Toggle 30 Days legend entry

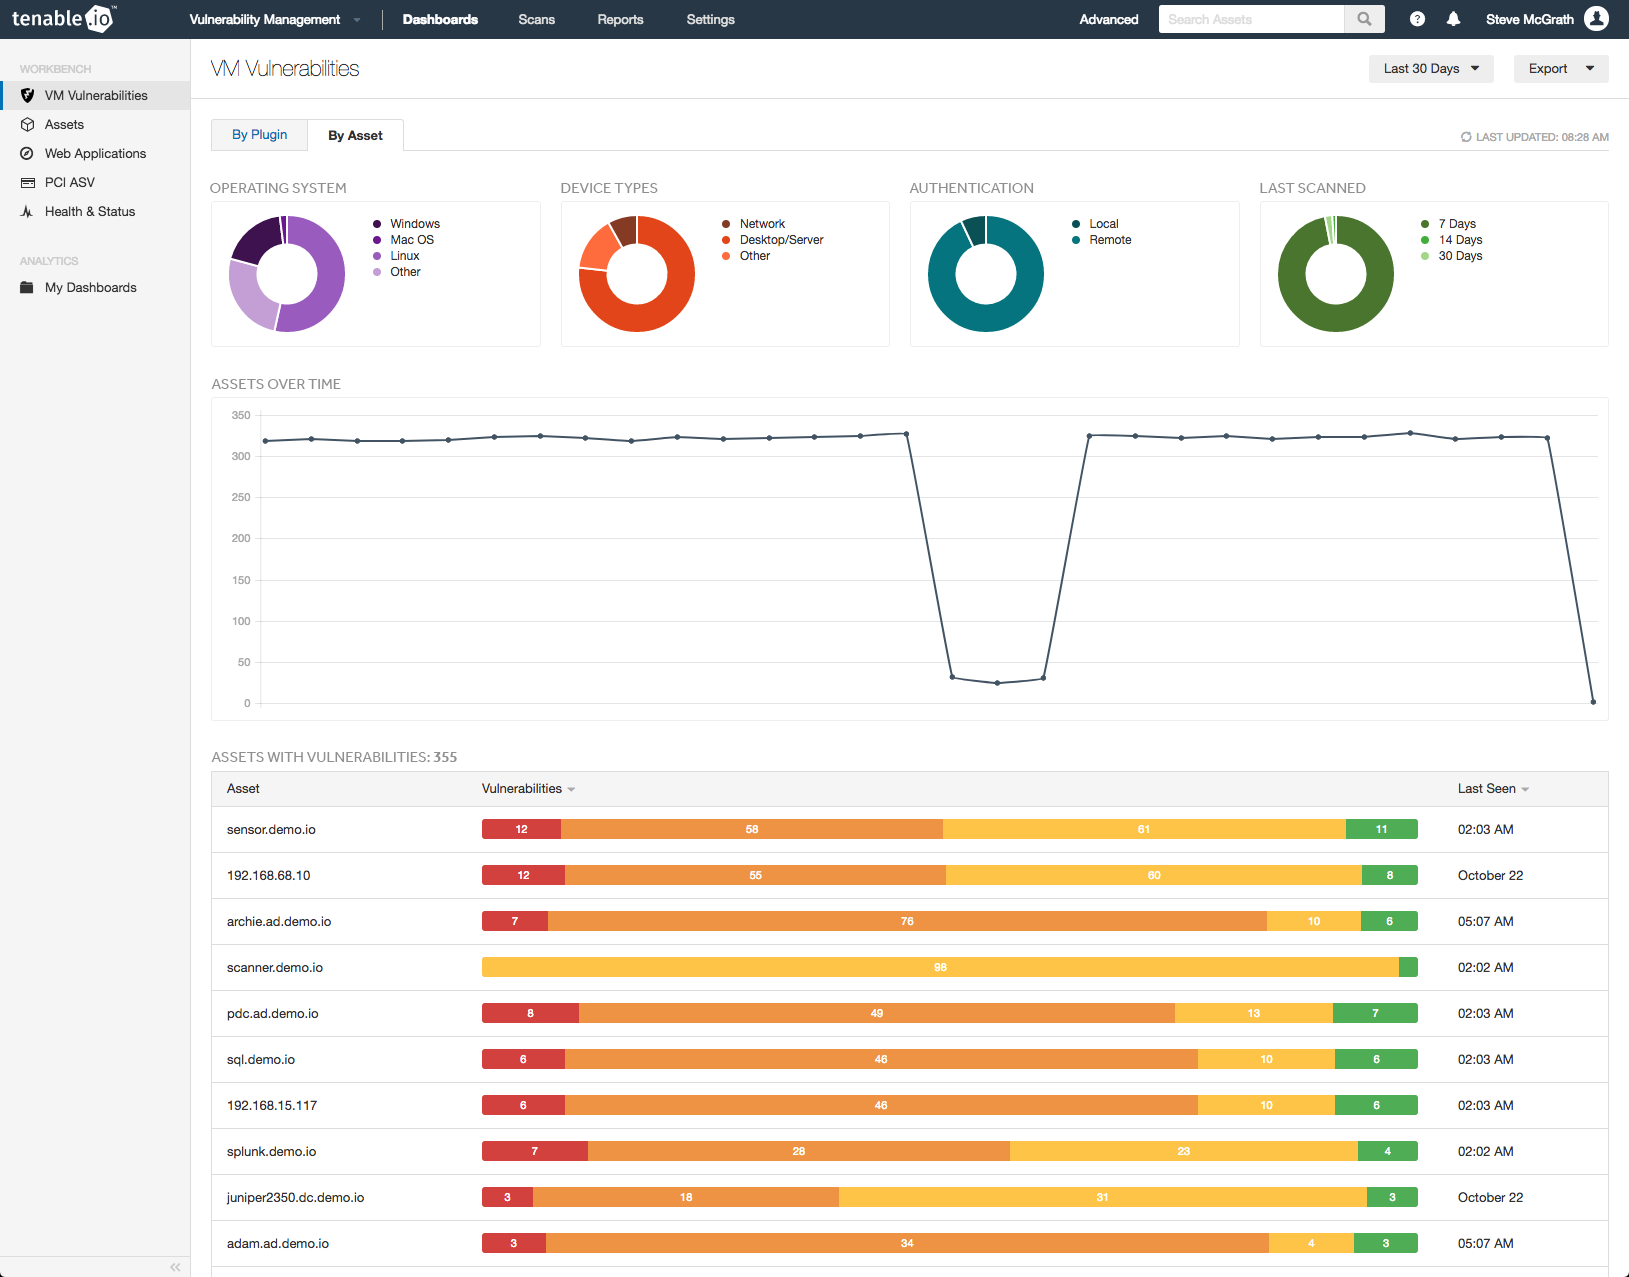tap(1451, 256)
